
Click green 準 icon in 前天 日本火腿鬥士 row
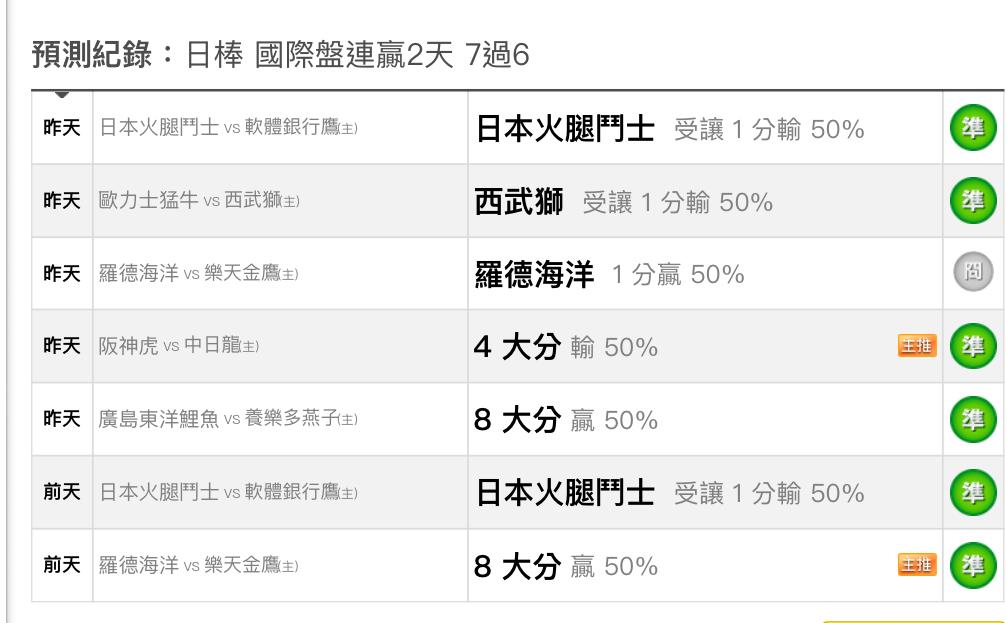973,493
